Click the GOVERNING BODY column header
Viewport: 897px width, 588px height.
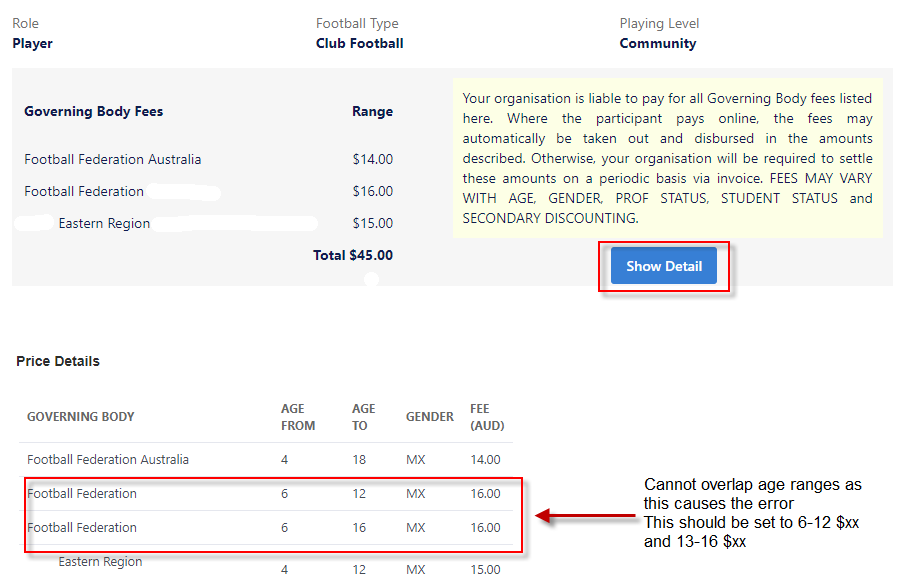point(81,416)
